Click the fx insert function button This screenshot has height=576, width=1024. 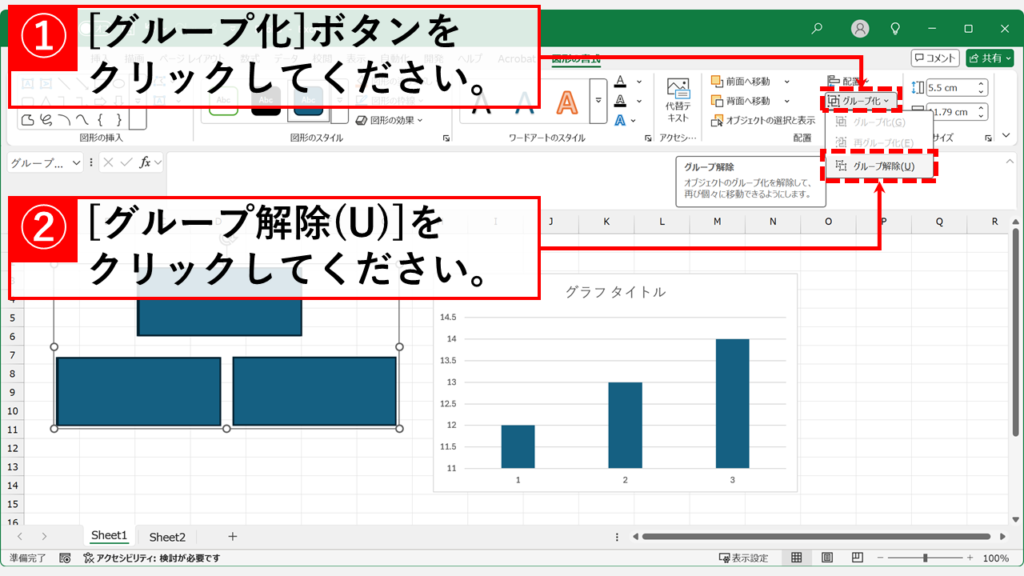(x=145, y=163)
